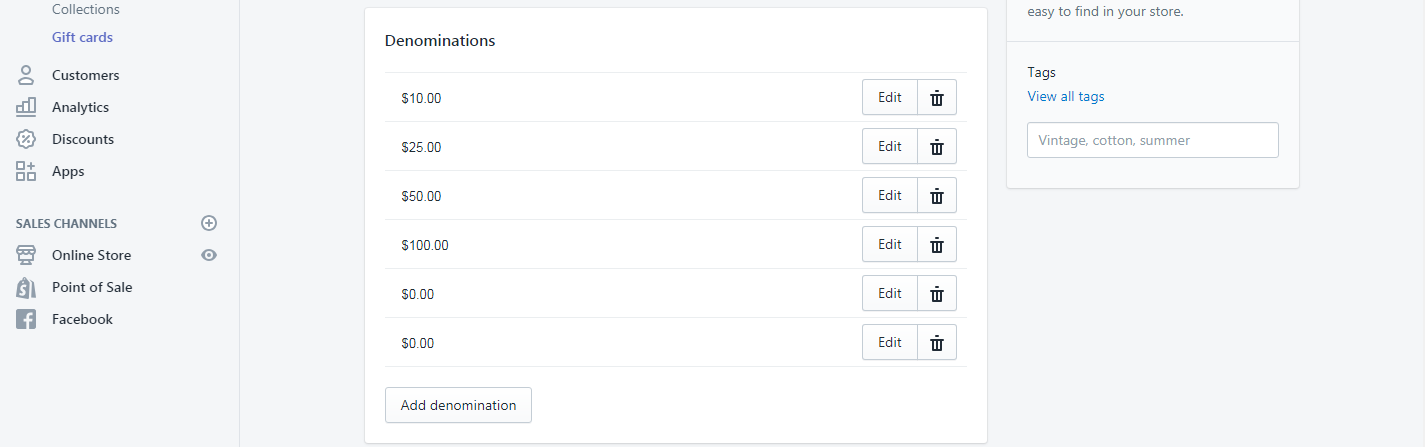Image resolution: width=1425 pixels, height=447 pixels.
Task: Go to Collections in sidebar
Action: [86, 9]
